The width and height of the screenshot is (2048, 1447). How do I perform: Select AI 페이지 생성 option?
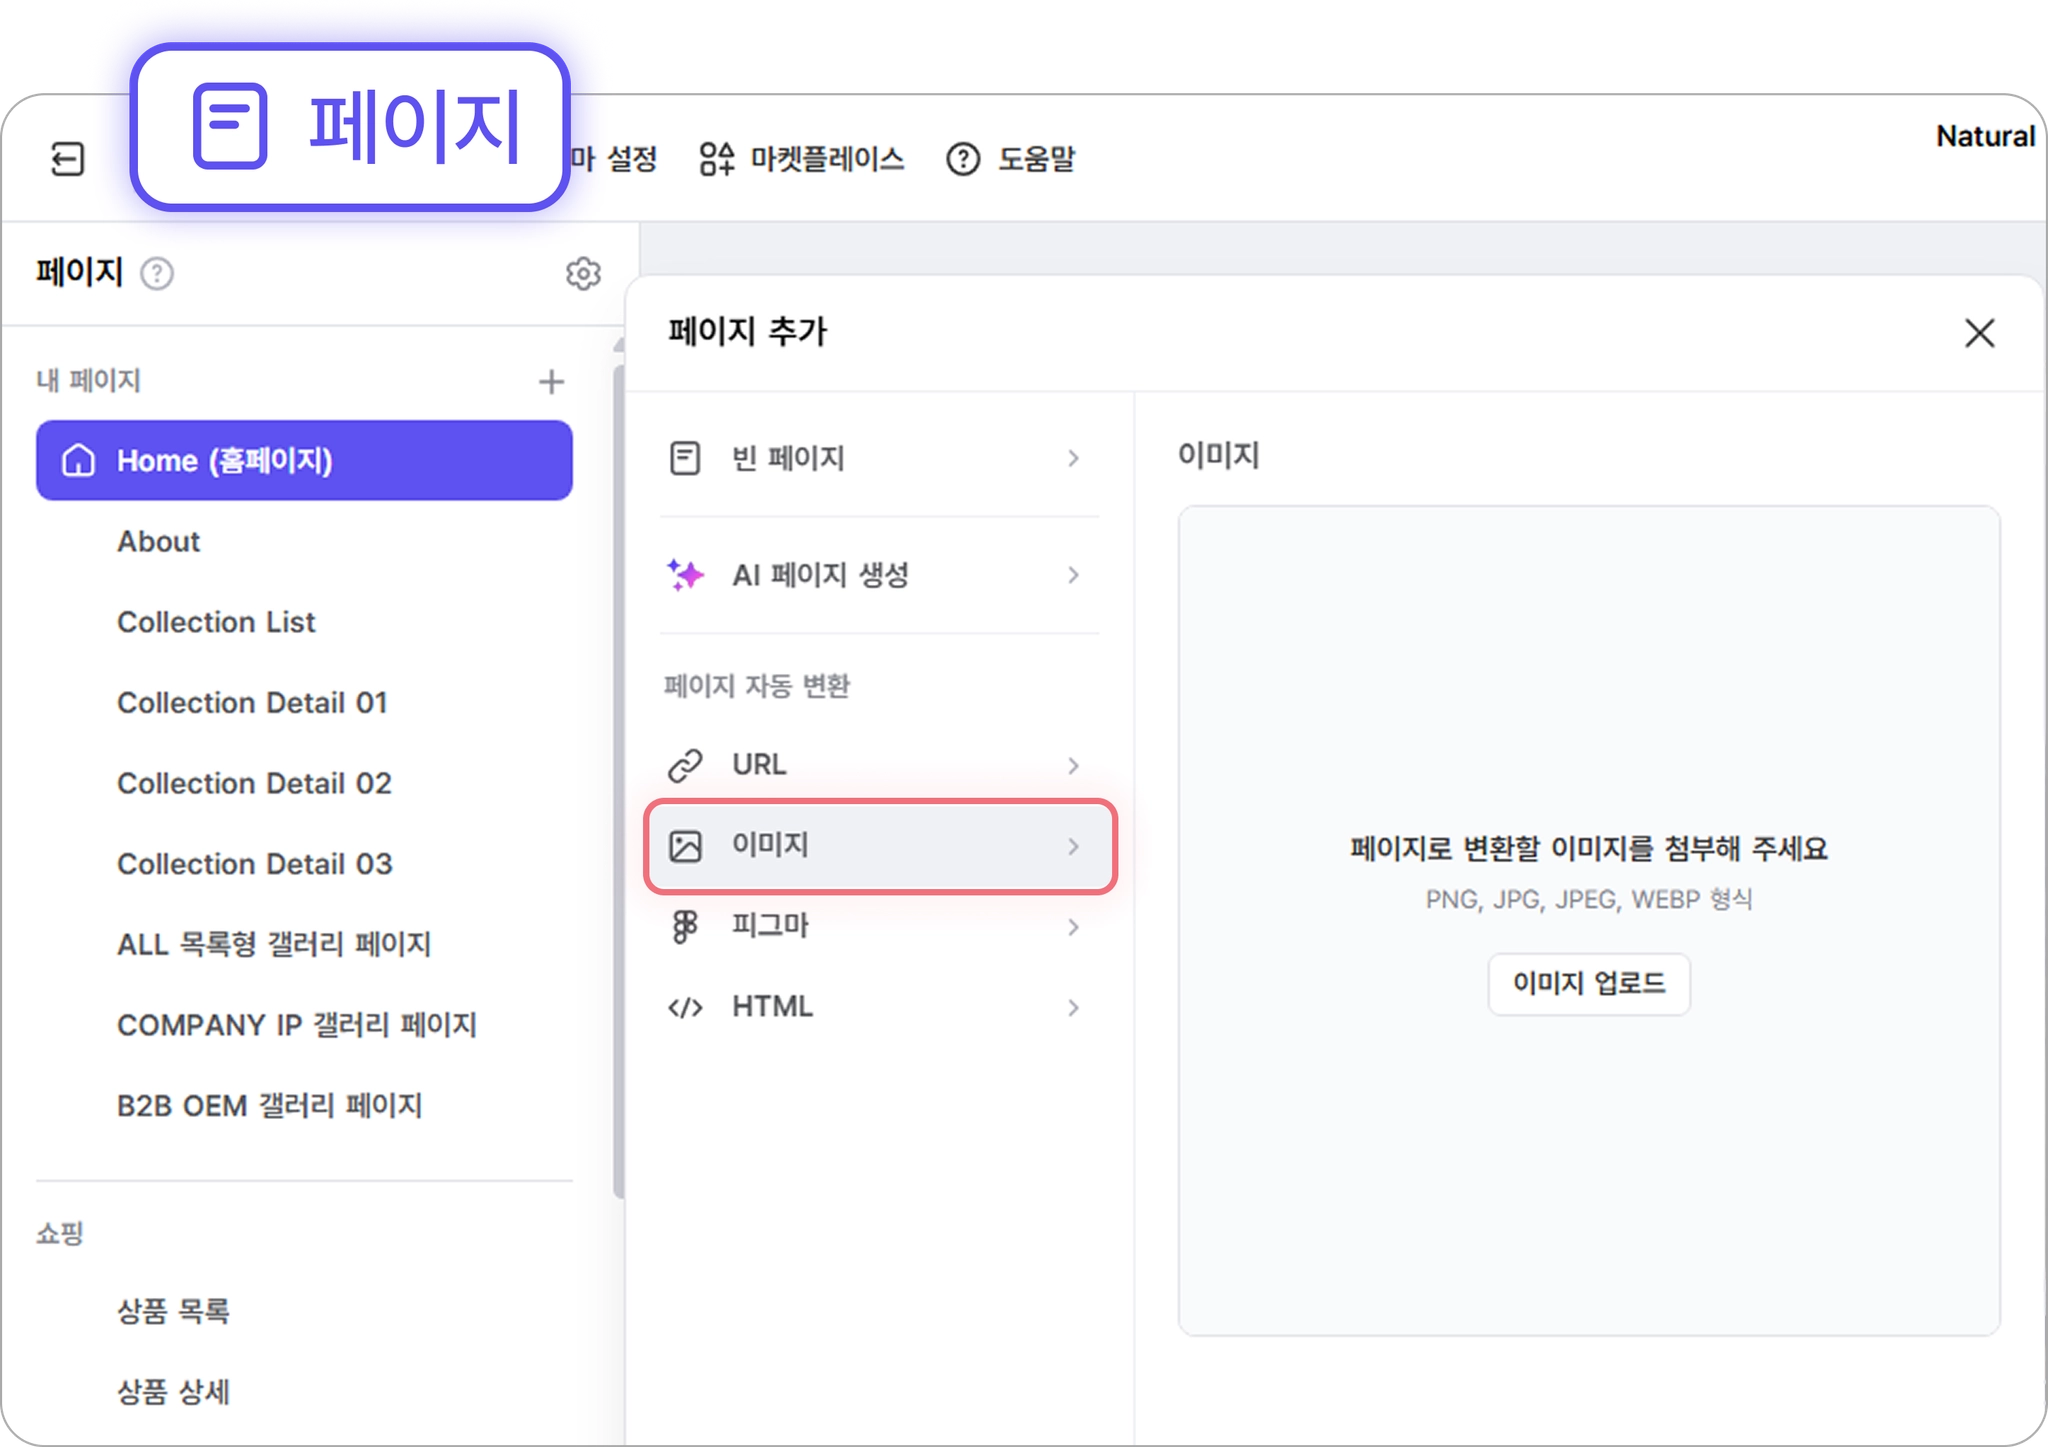click(879, 575)
